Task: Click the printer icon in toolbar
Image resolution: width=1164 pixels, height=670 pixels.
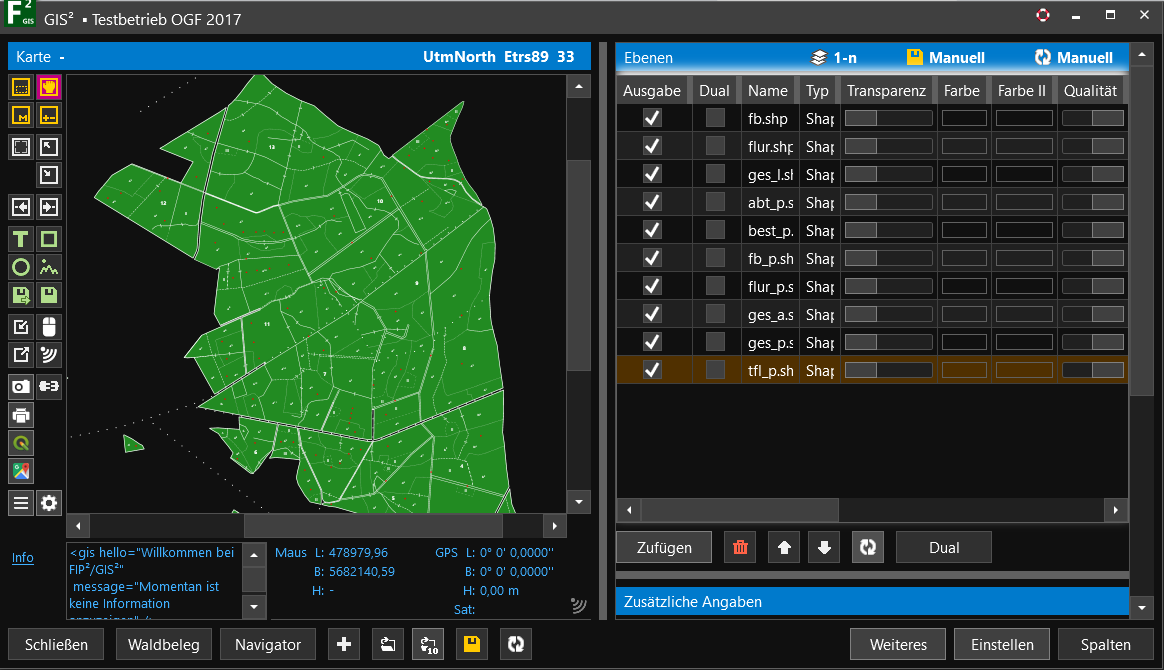Action: [21, 414]
